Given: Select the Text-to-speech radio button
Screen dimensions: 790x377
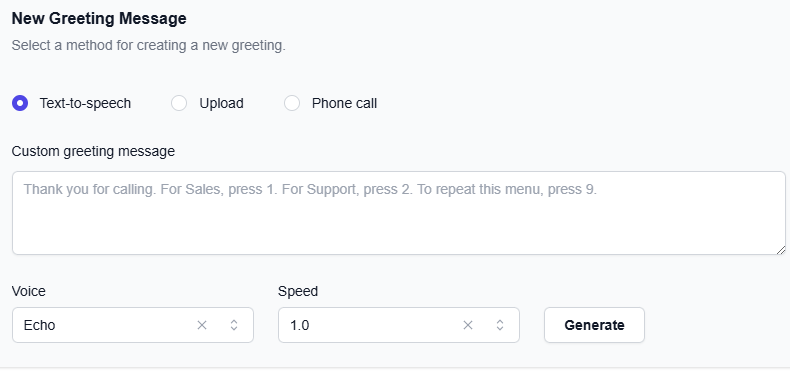Looking at the screenshot, I should click(20, 103).
